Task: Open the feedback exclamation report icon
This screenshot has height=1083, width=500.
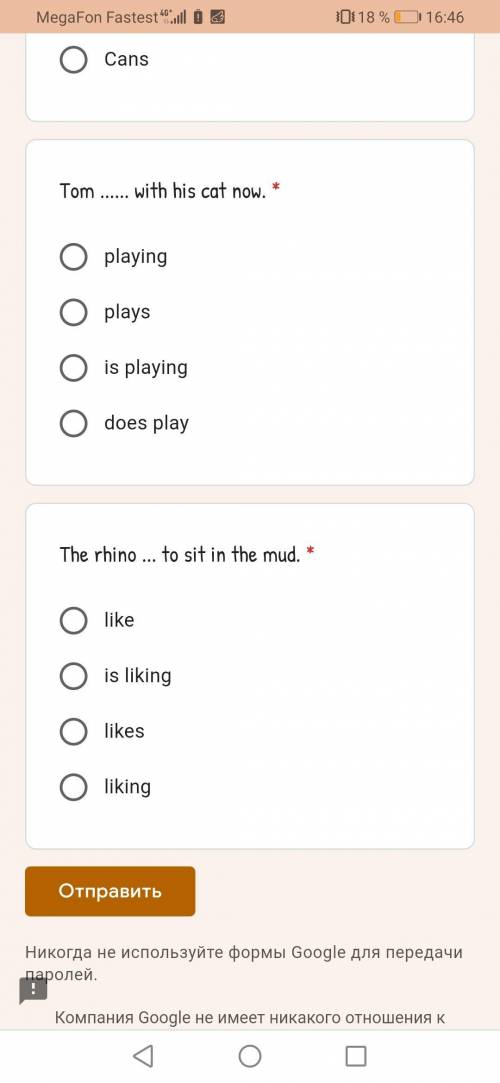Action: click(33, 991)
